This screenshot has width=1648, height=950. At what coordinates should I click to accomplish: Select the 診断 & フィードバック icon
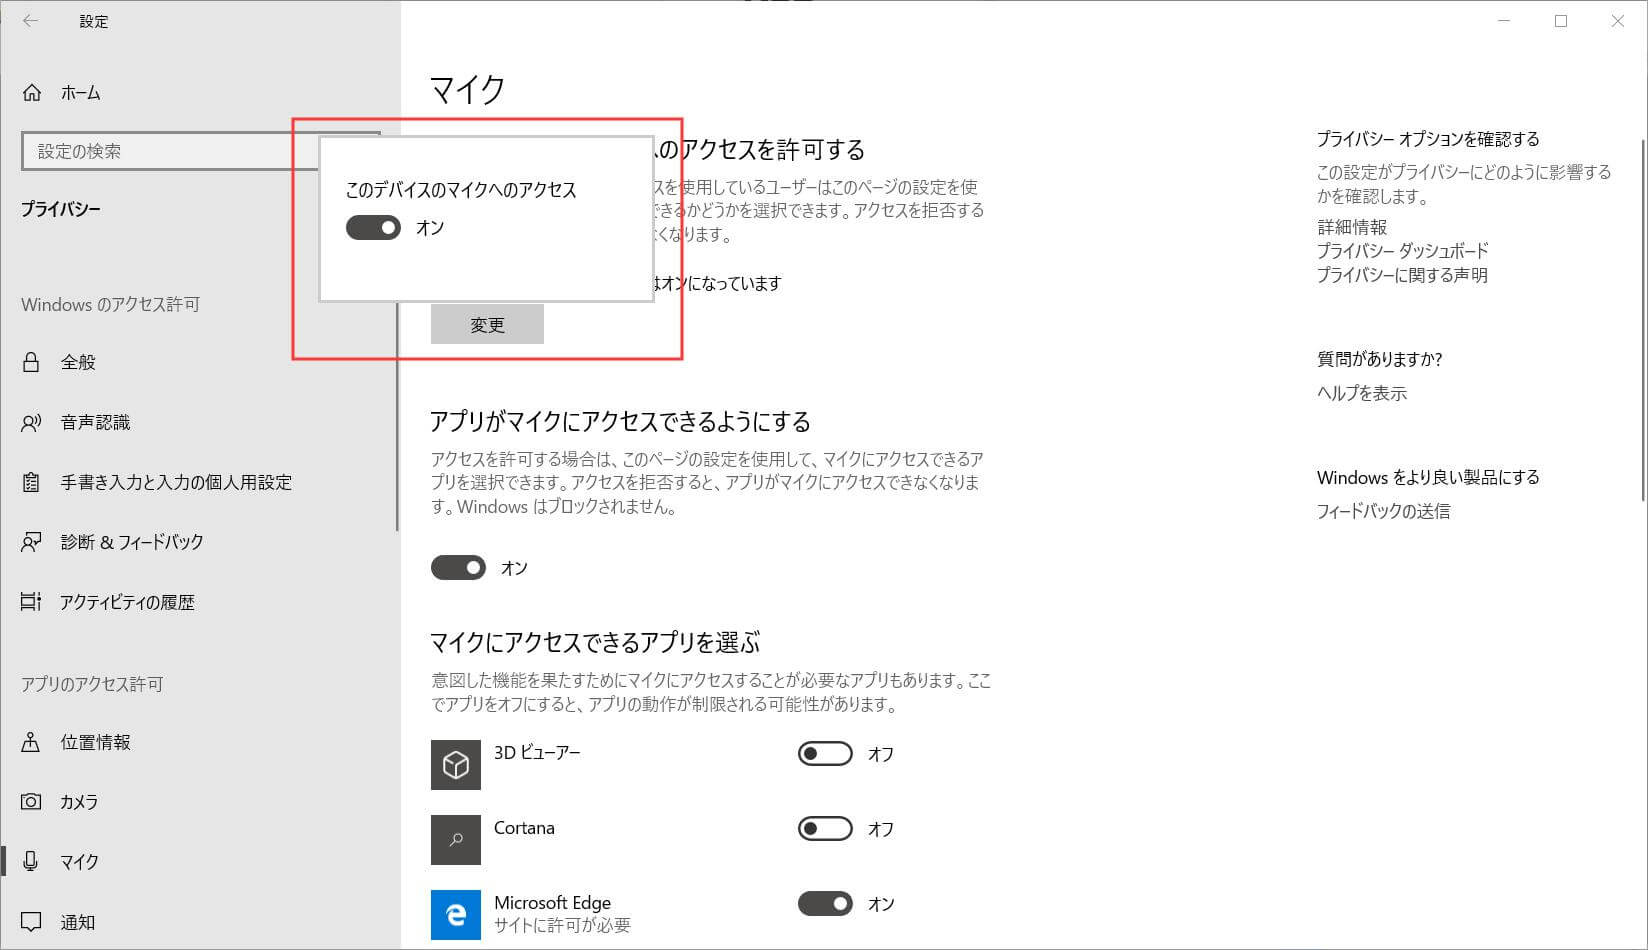coord(31,542)
